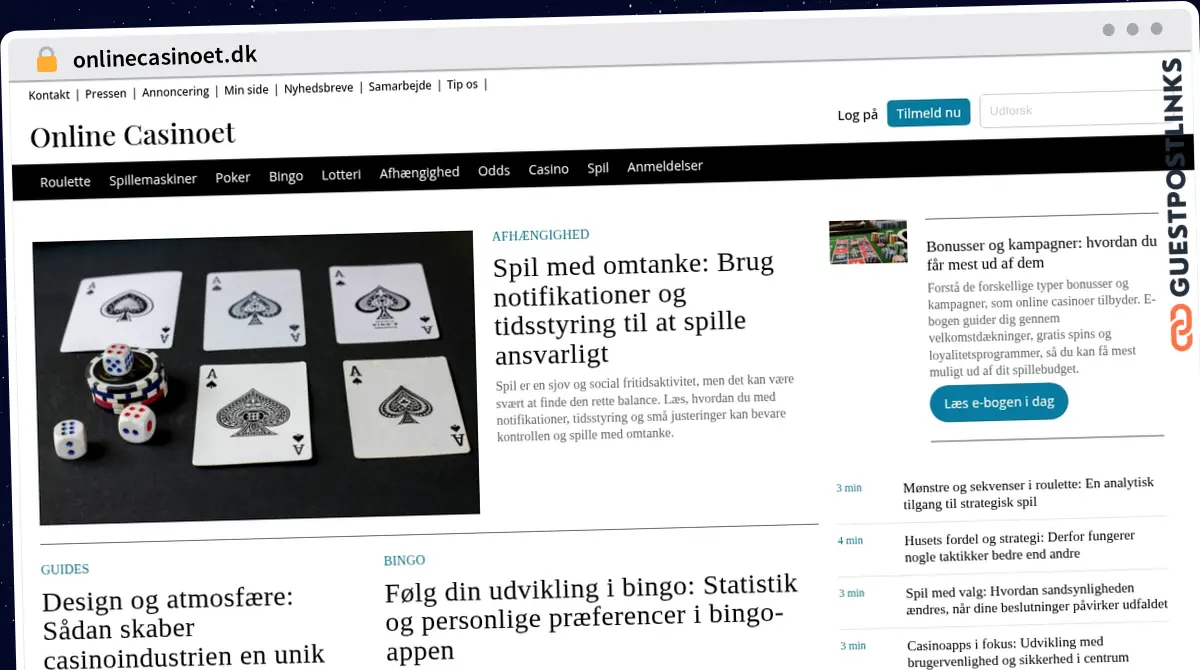
Task: Open the Afhængighed menu item
Action: click(420, 173)
